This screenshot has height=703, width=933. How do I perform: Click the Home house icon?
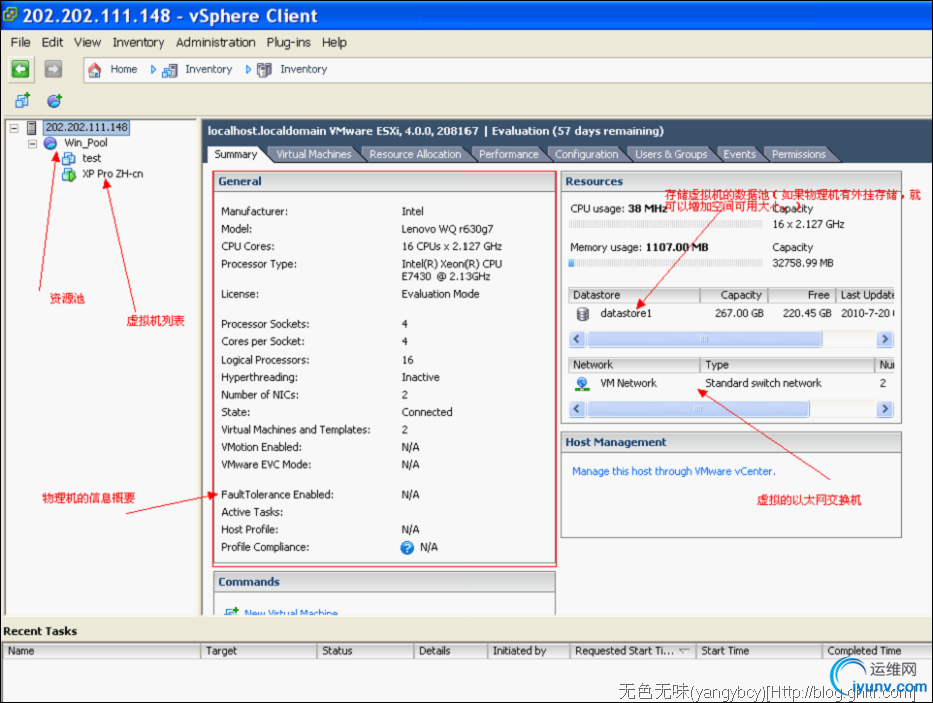point(95,70)
